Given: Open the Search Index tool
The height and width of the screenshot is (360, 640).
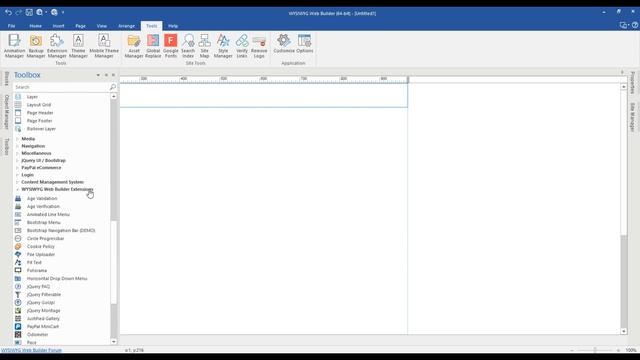Looking at the screenshot, I should pyautogui.click(x=188, y=46).
